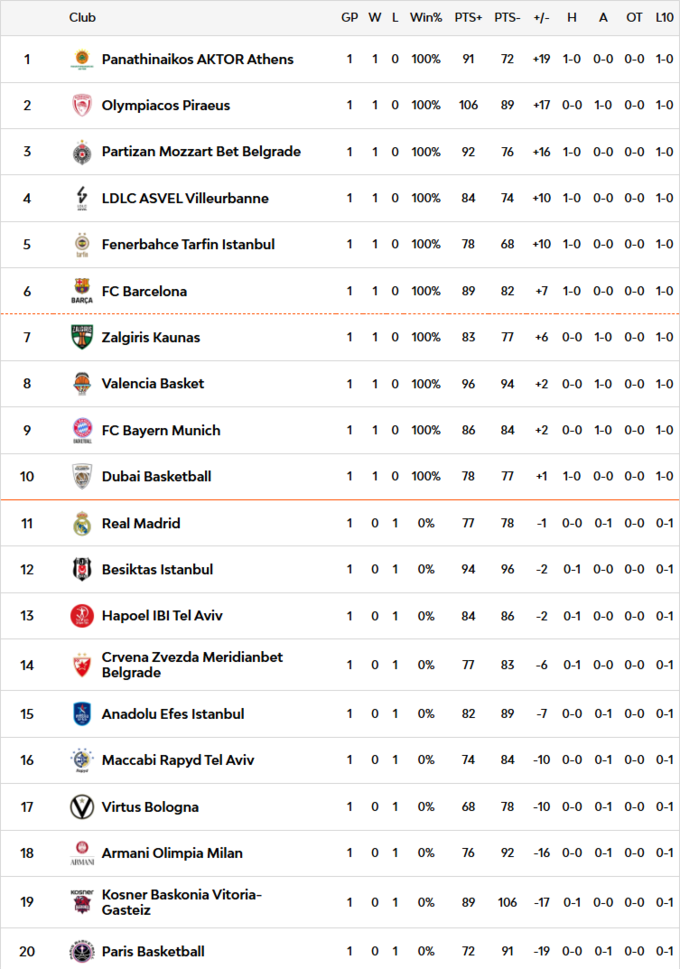Click the Real Madrid crest
Screen dimensions: 680x969
(x=82, y=523)
